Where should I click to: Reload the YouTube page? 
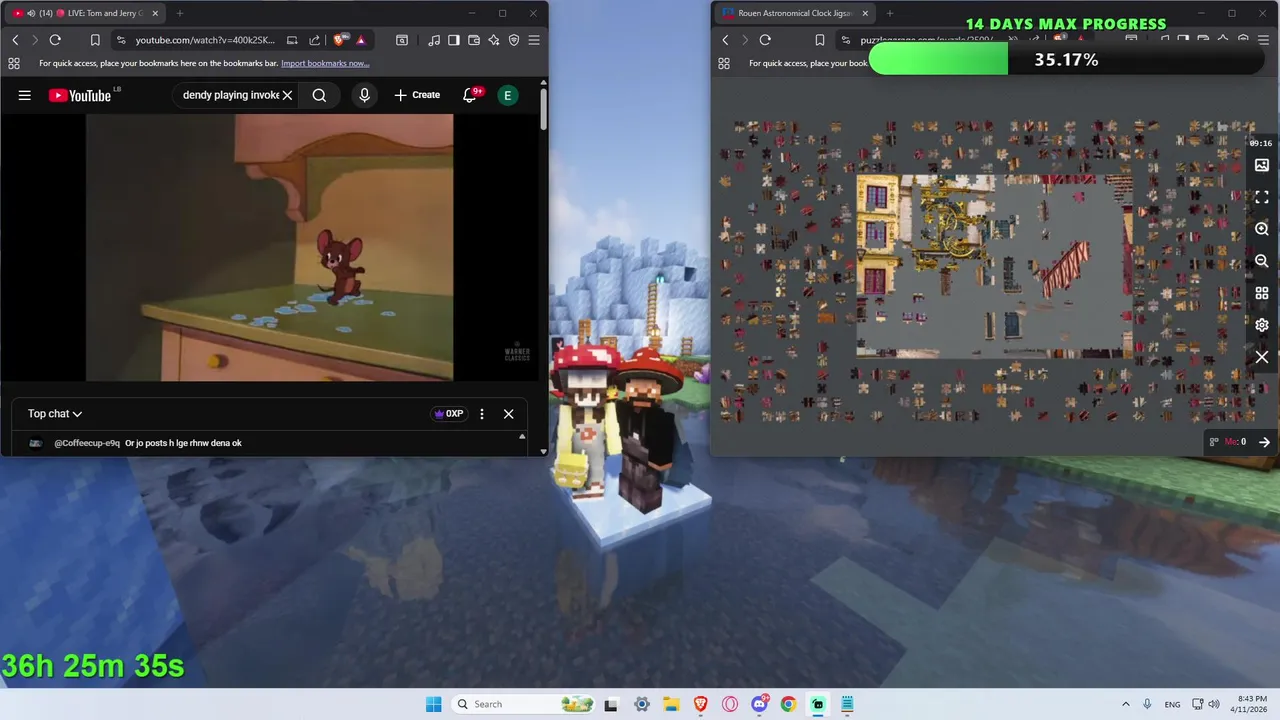(55, 40)
